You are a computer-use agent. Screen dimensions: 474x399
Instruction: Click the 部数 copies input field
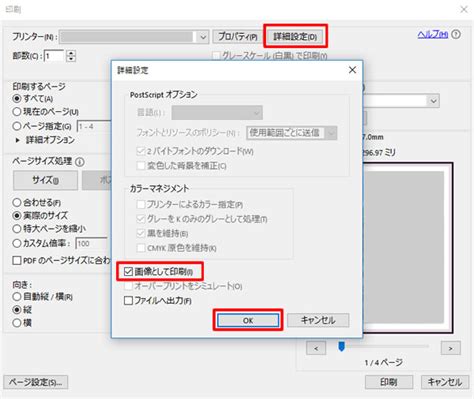[54, 56]
